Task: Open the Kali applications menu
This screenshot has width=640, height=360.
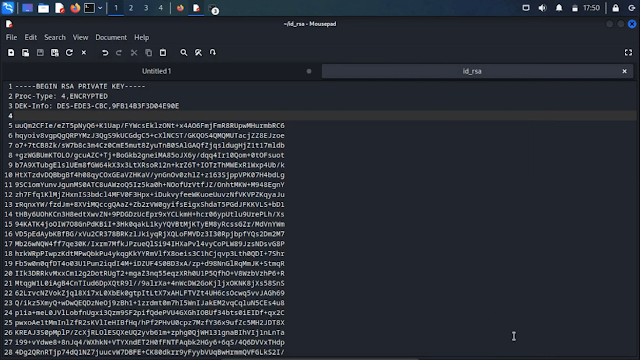Action: (8, 8)
